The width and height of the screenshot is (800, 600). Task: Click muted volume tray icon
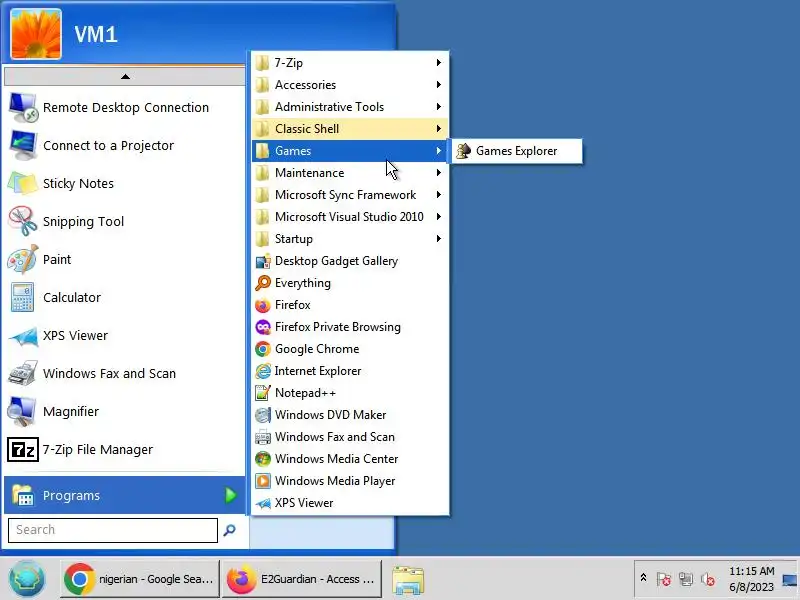[708, 579]
